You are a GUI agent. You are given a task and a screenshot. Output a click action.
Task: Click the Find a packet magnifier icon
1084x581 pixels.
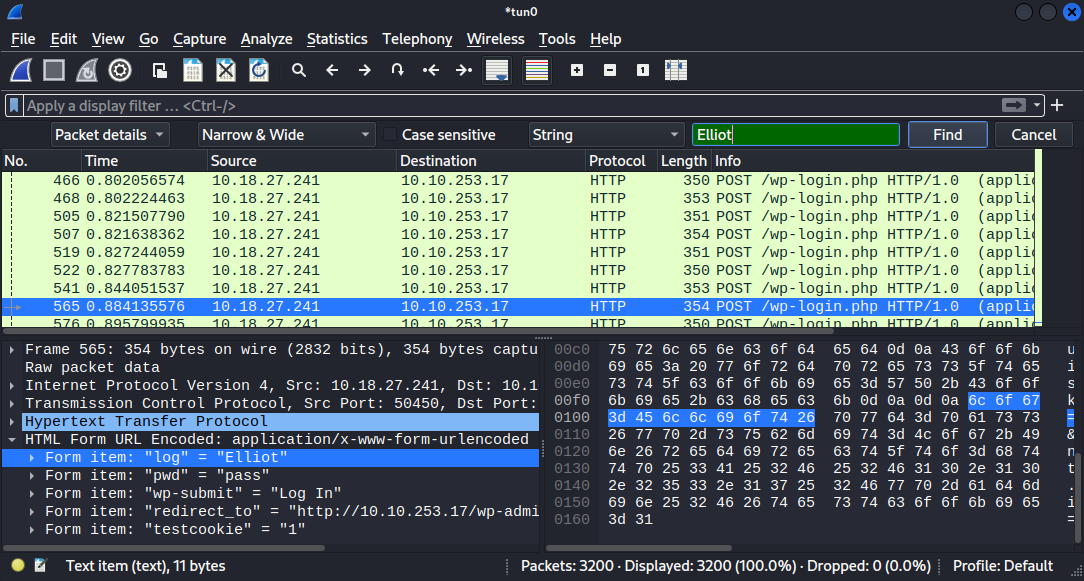tap(299, 70)
